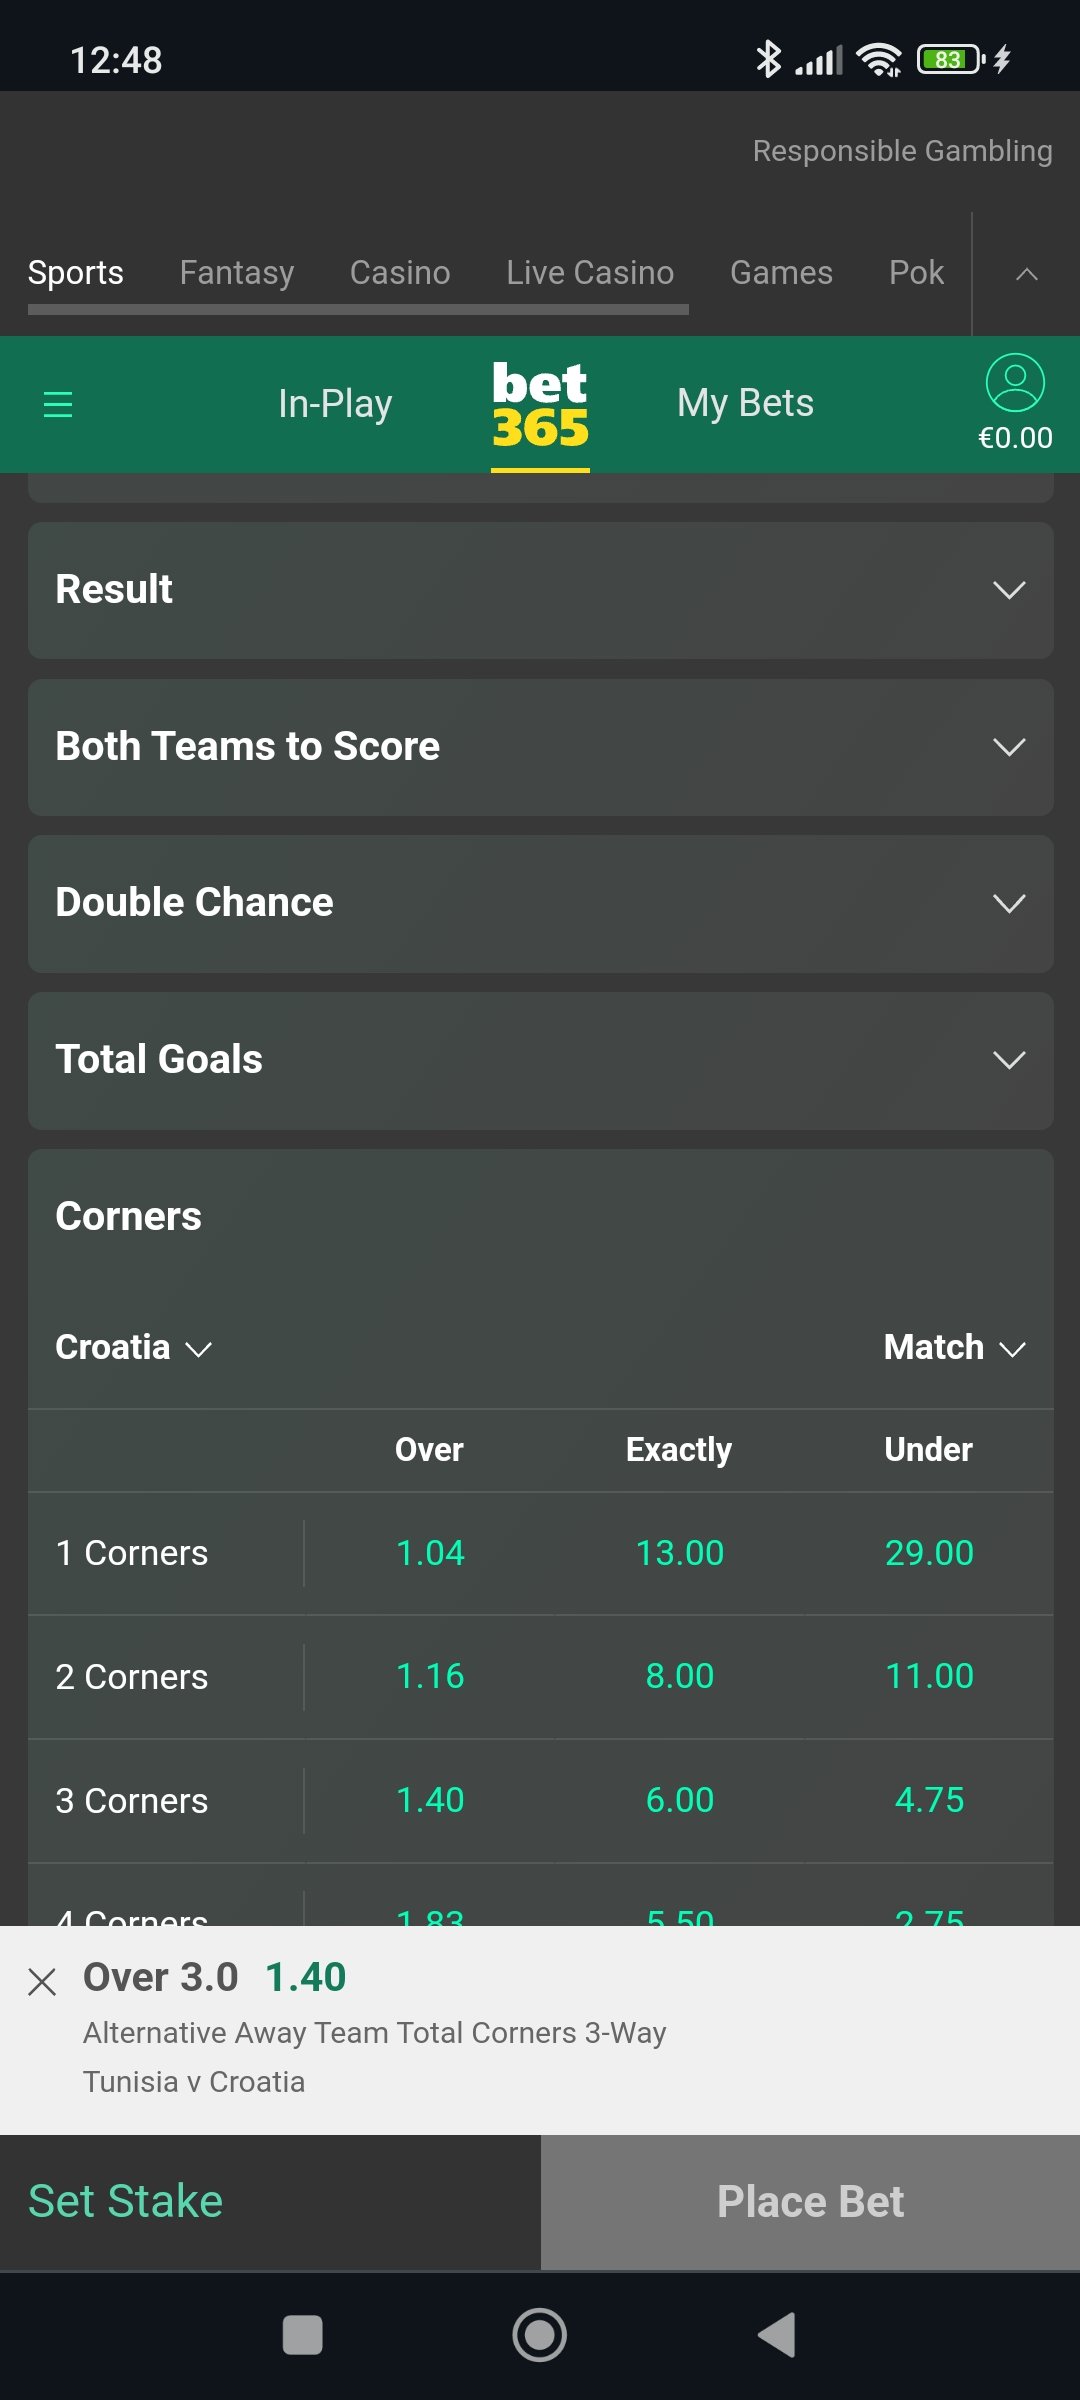Tap the bet365 logo

[540, 404]
